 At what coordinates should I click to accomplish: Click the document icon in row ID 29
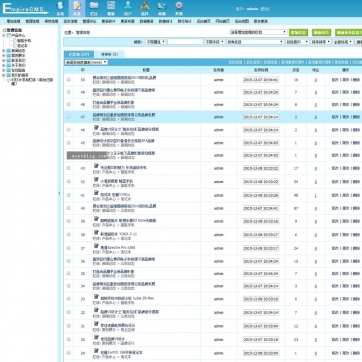coord(96,350)
